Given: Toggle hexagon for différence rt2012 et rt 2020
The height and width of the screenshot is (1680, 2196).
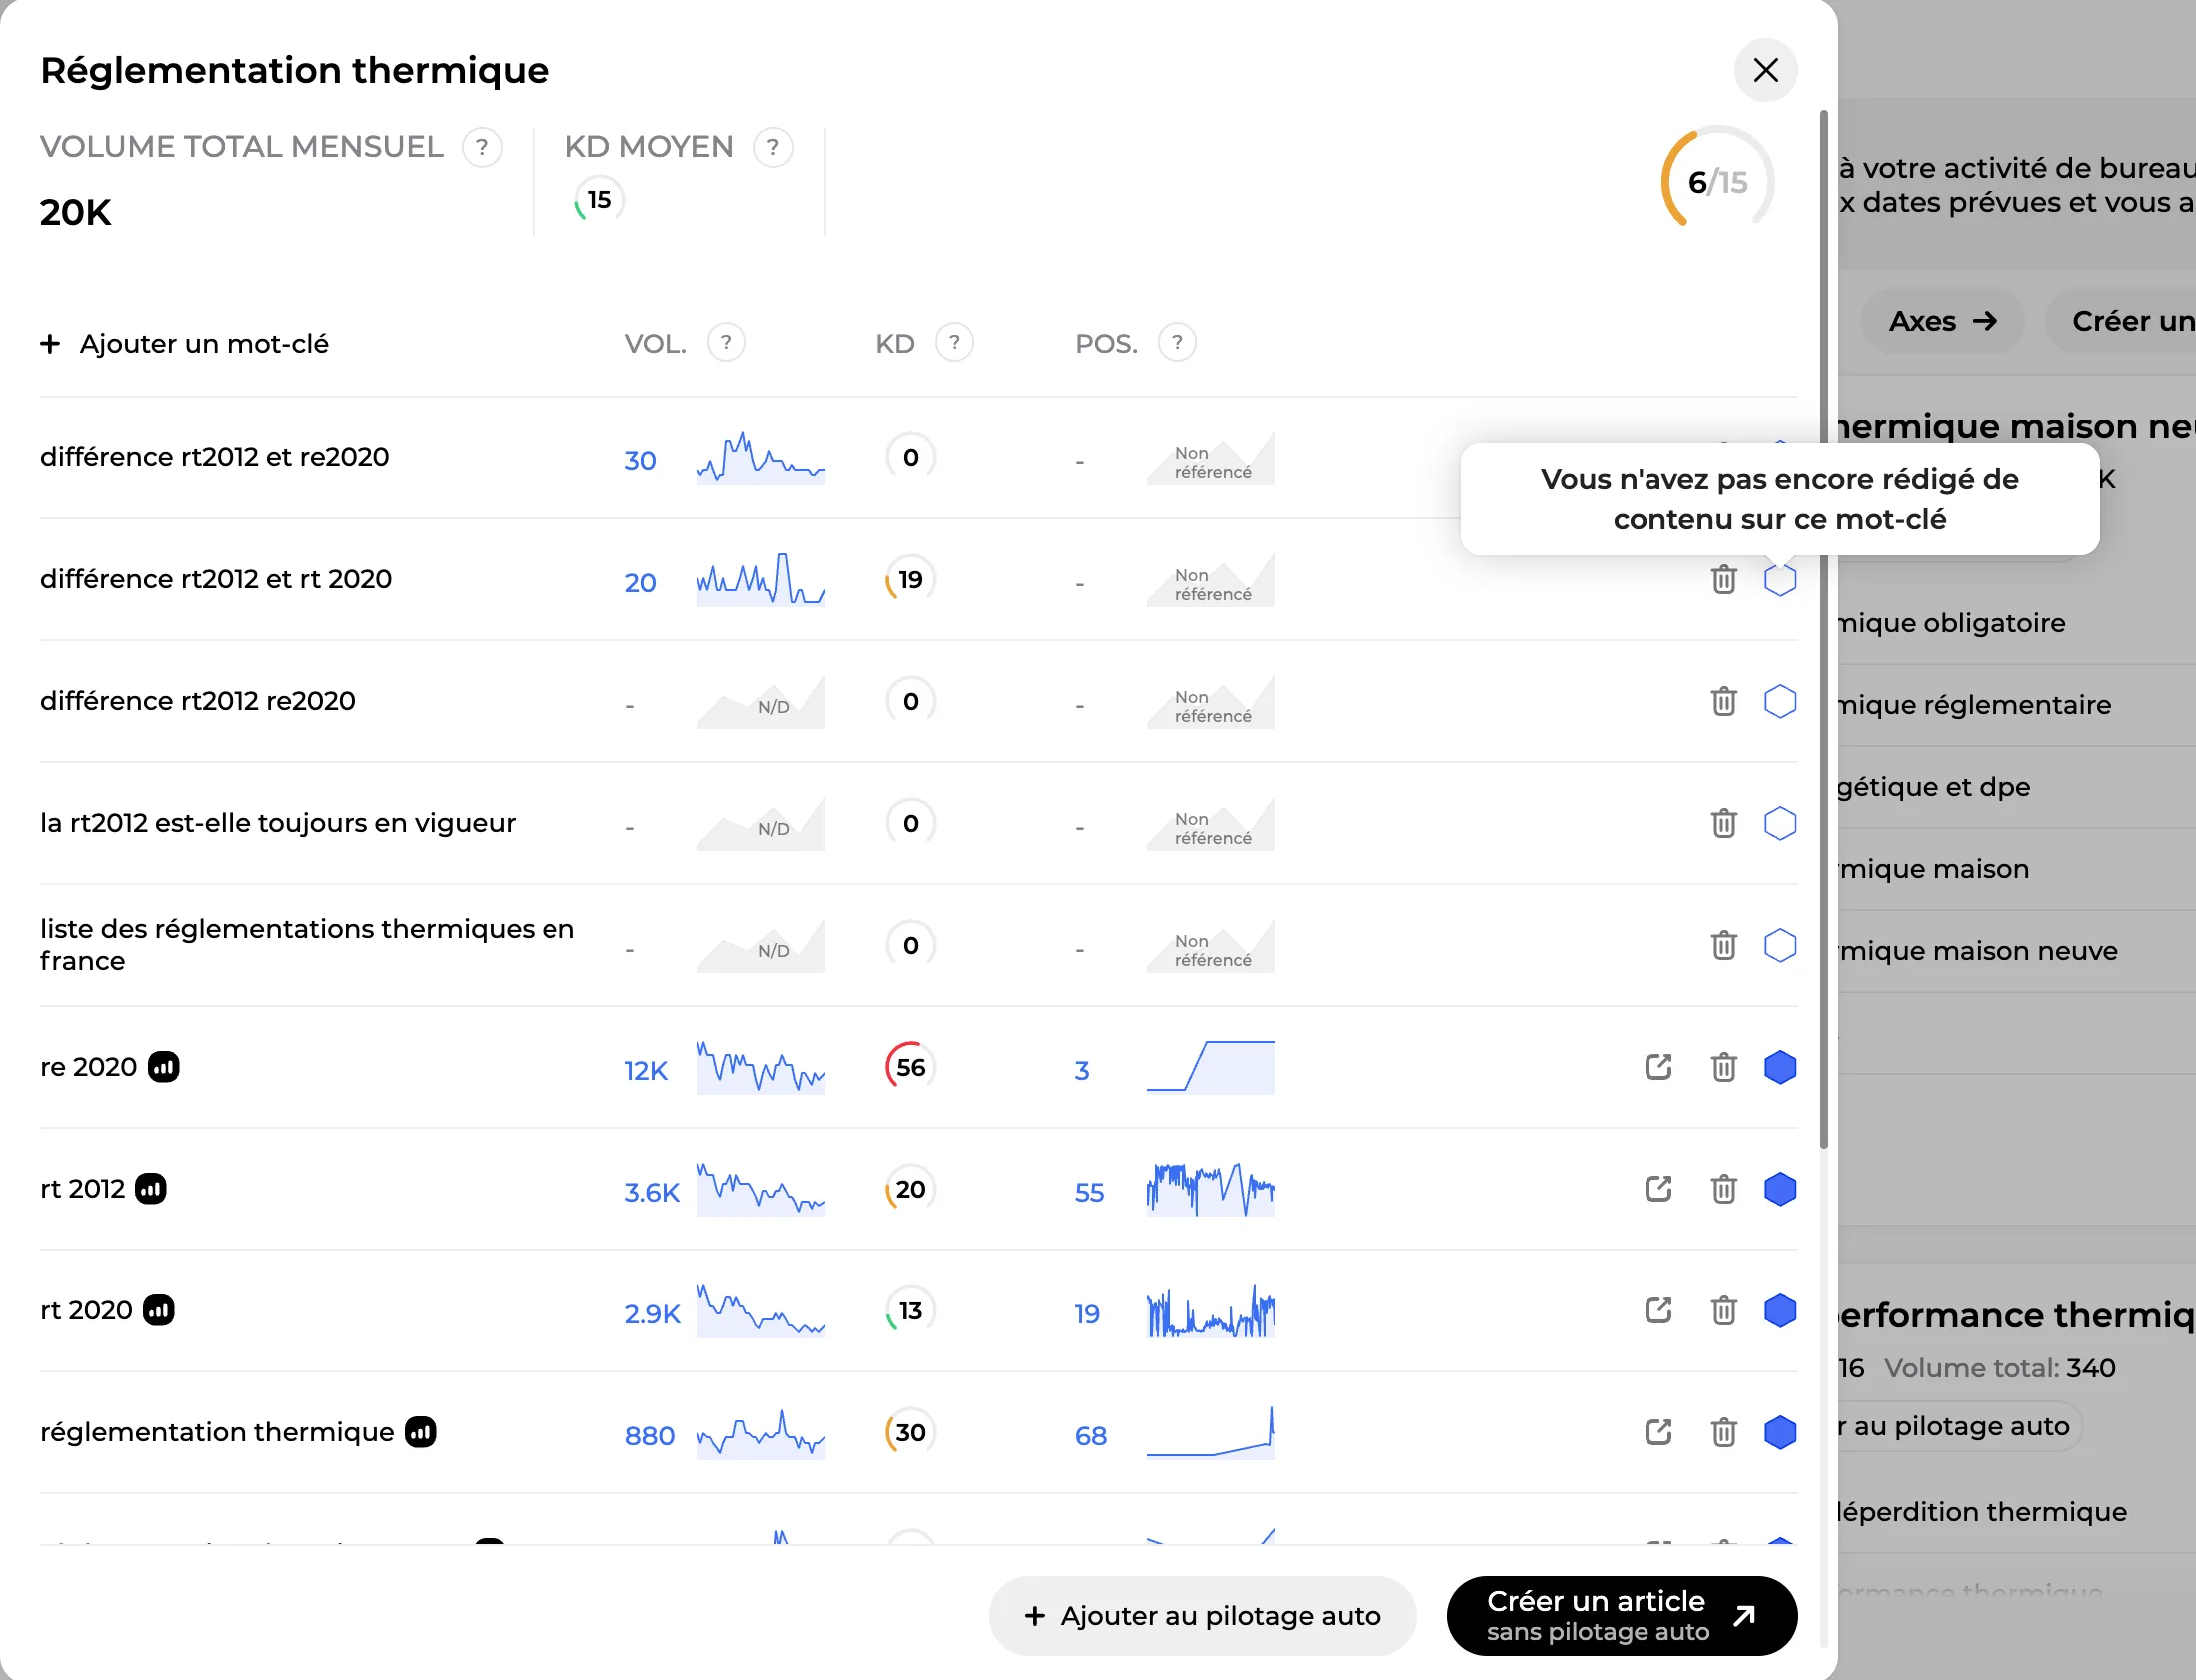Looking at the screenshot, I should point(1780,579).
